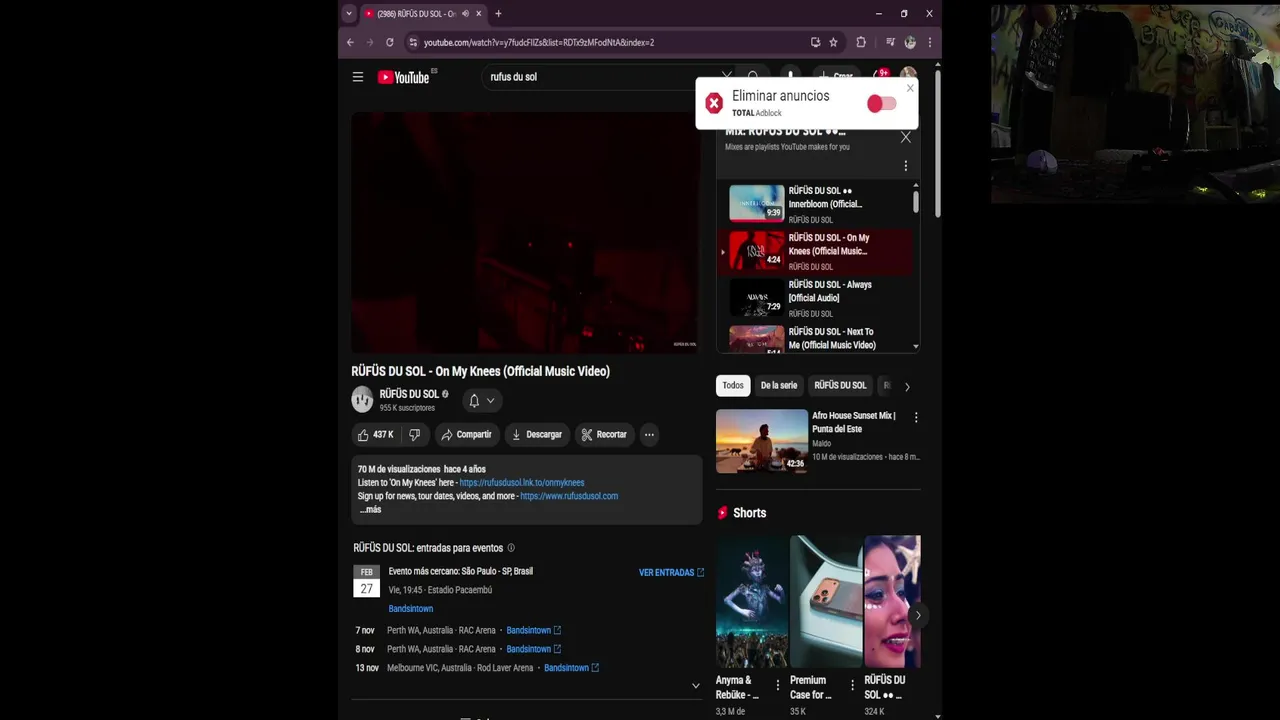
Task: Open Bandsintown link for the 8 nov Perth show
Action: coord(534,649)
